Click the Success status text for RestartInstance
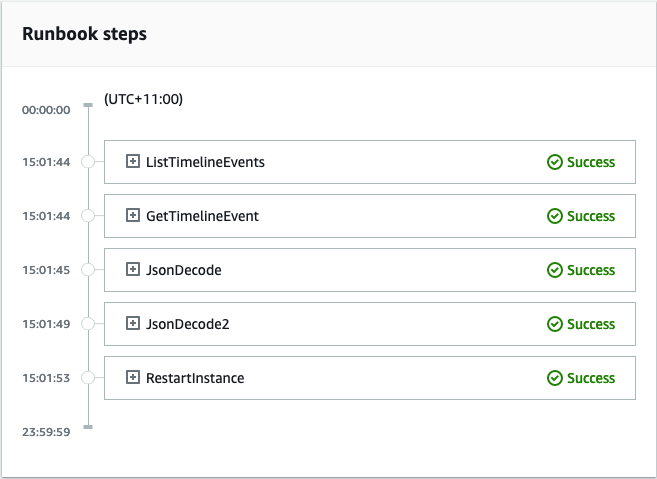Image resolution: width=657 pixels, height=479 pixels. point(591,378)
